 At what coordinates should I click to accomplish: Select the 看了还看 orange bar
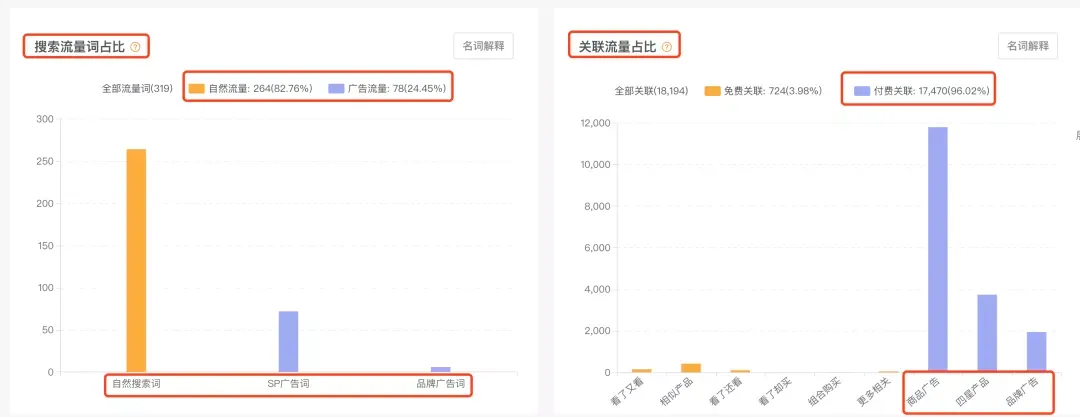[x=740, y=372]
